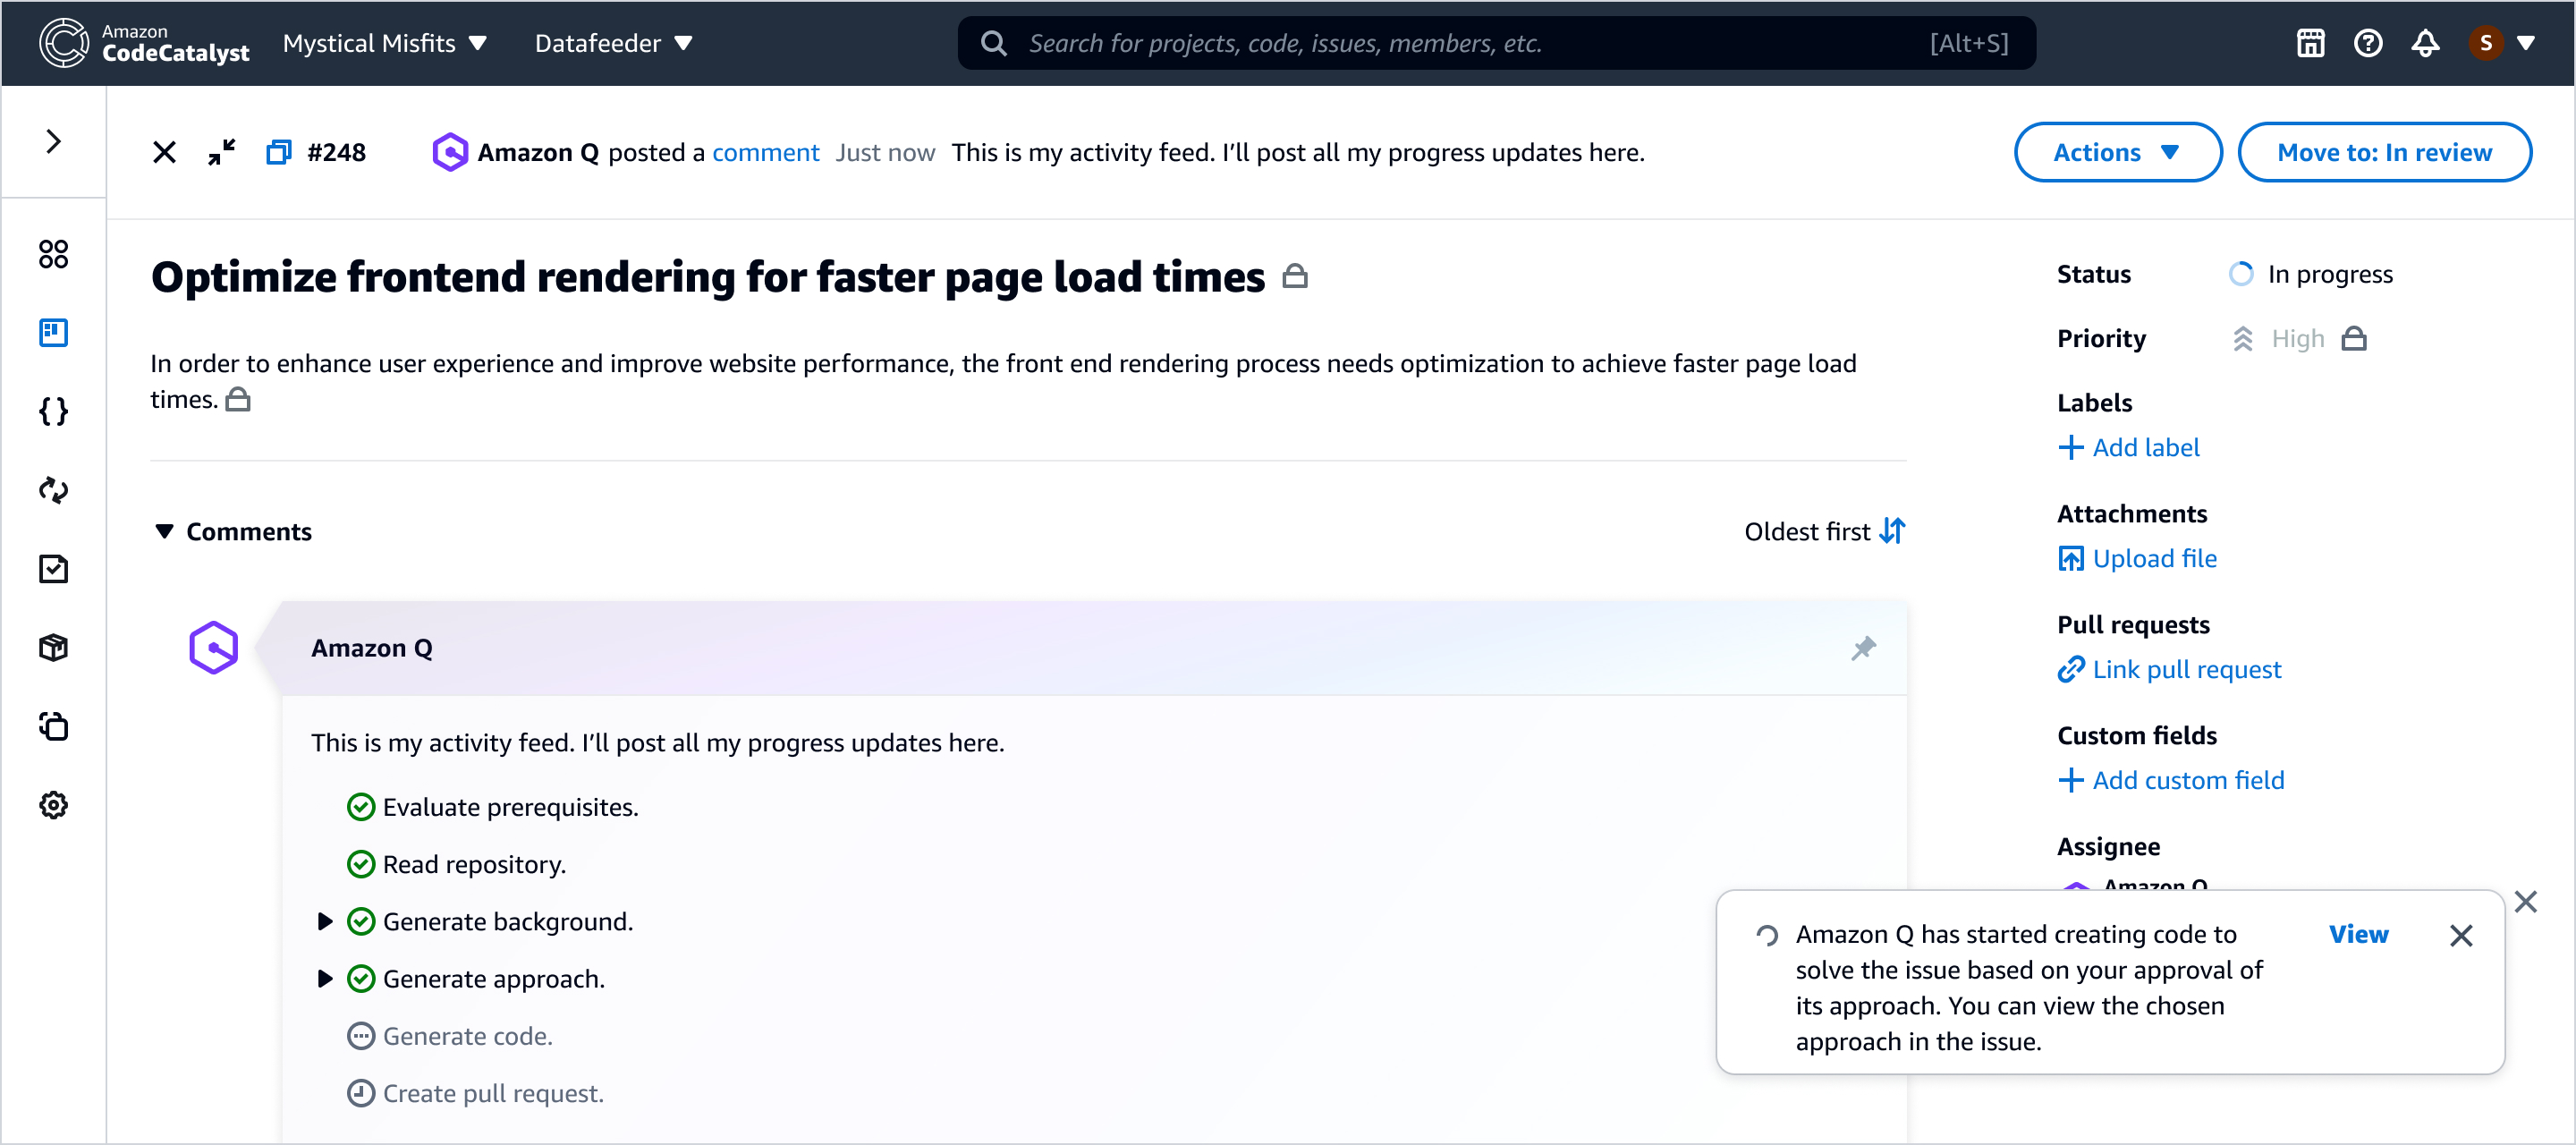2576x1145 pixels.
Task: Collapse the issue view with shrink arrows
Action: click(x=221, y=152)
